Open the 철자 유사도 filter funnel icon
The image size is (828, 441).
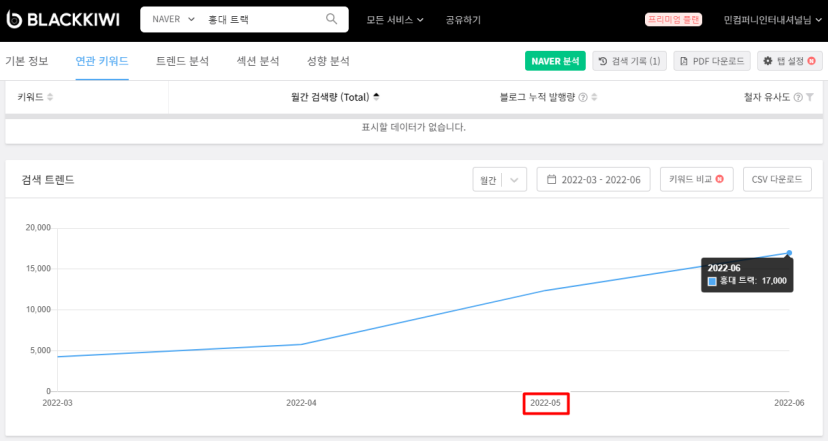(810, 97)
